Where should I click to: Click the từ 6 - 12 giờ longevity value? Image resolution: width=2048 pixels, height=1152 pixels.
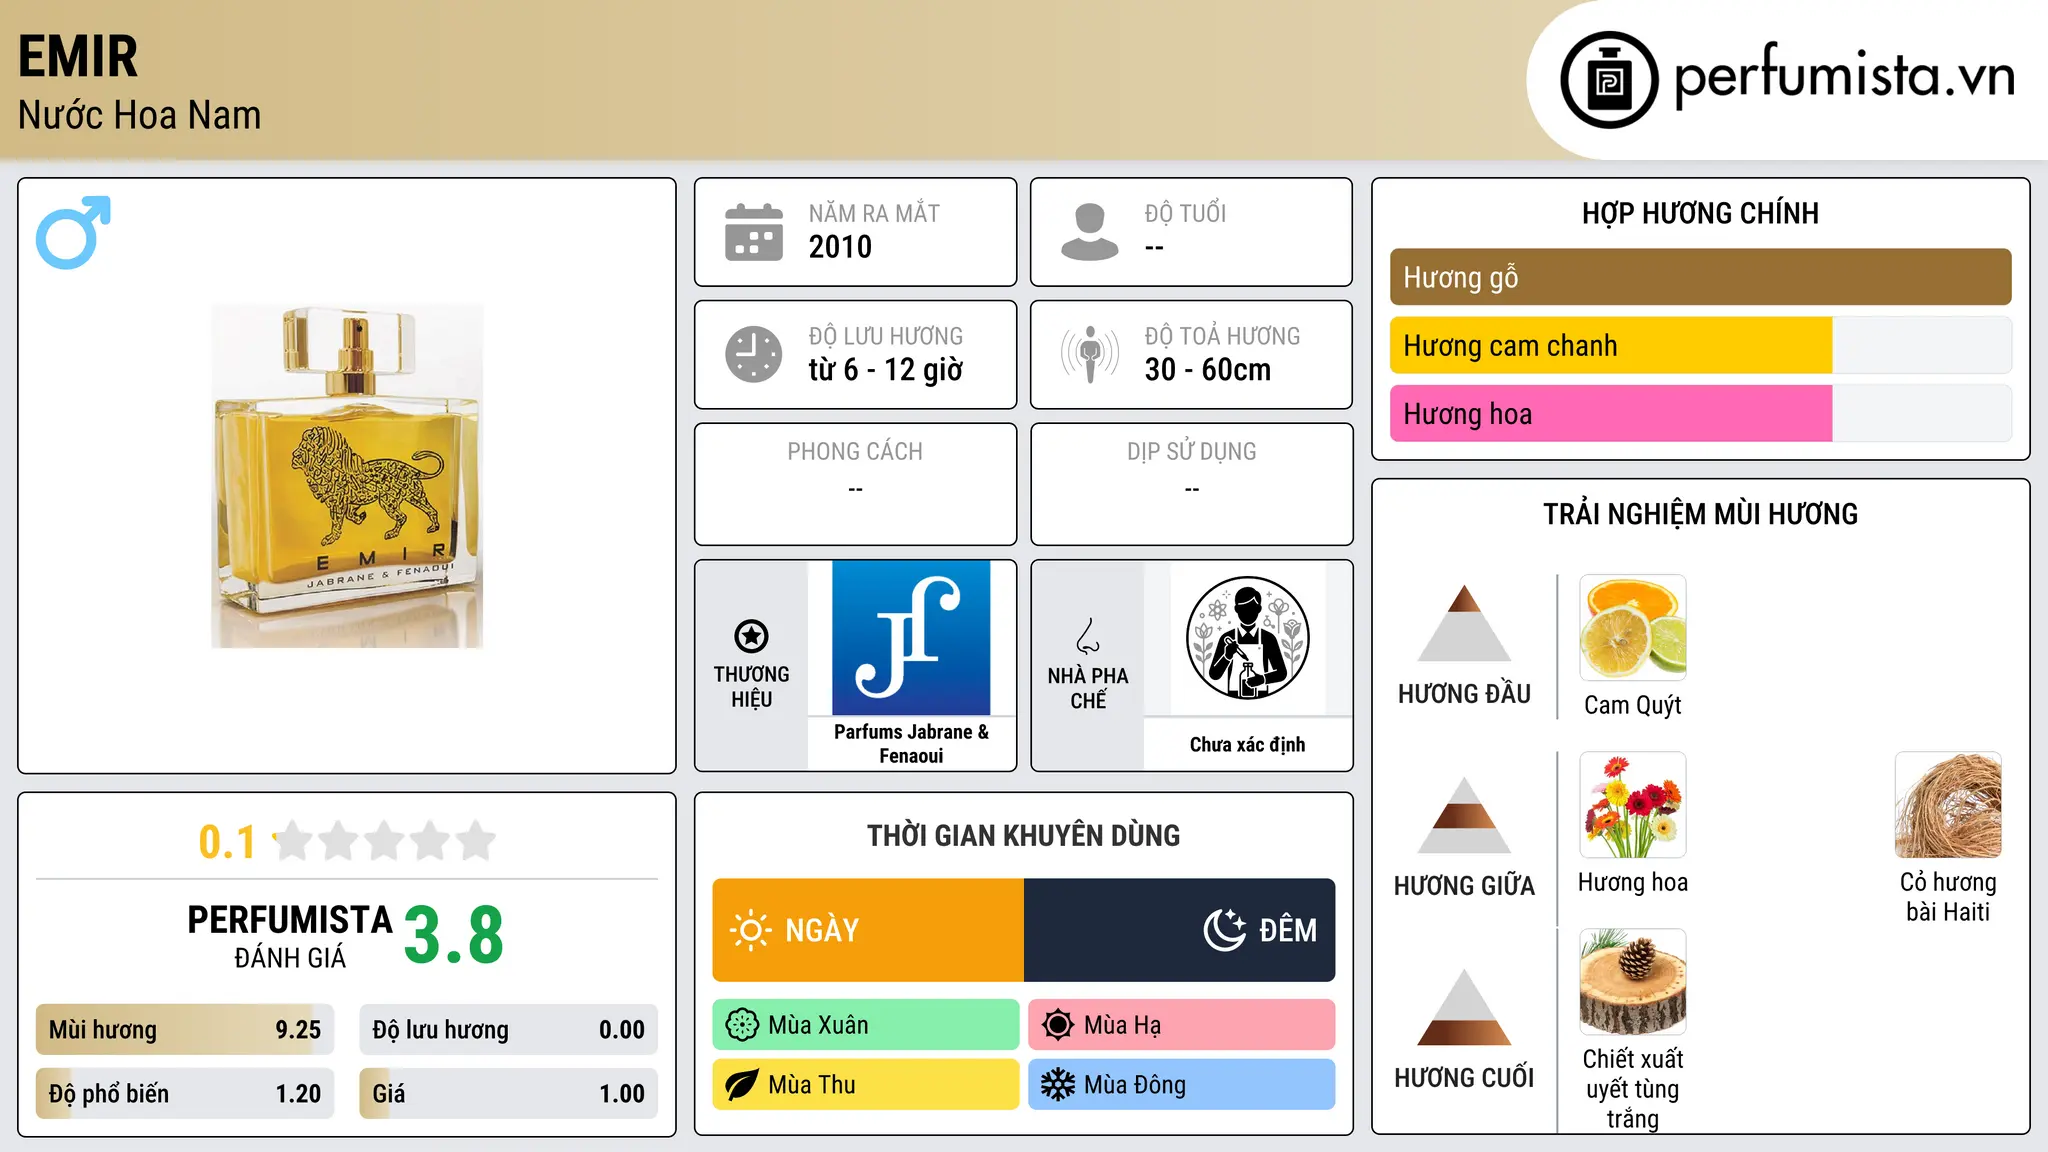click(x=885, y=370)
